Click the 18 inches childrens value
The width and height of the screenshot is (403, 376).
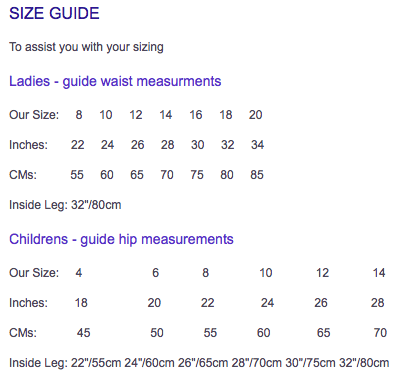81,303
